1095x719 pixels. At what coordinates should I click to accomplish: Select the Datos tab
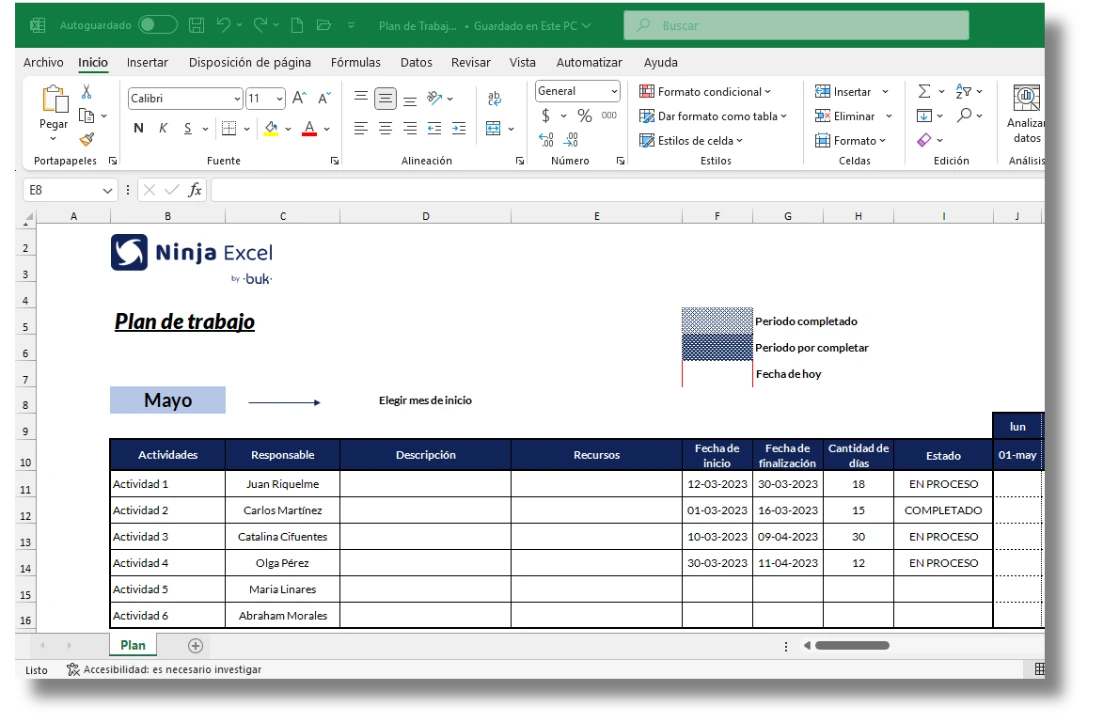[416, 62]
